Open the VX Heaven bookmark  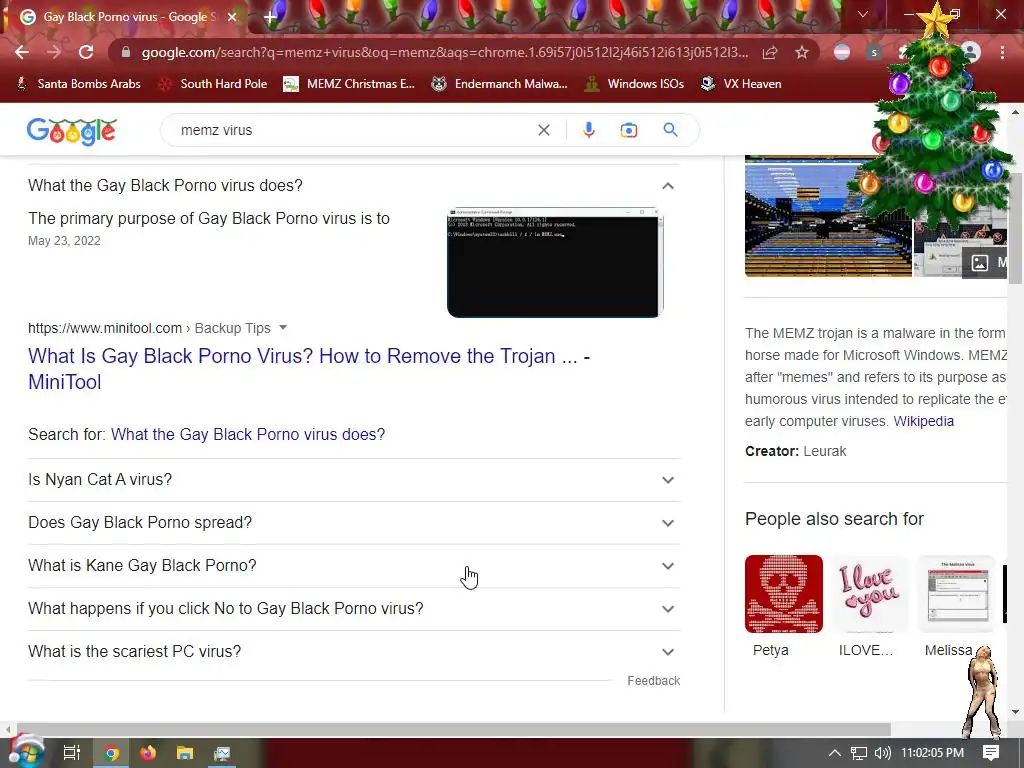[x=741, y=84]
